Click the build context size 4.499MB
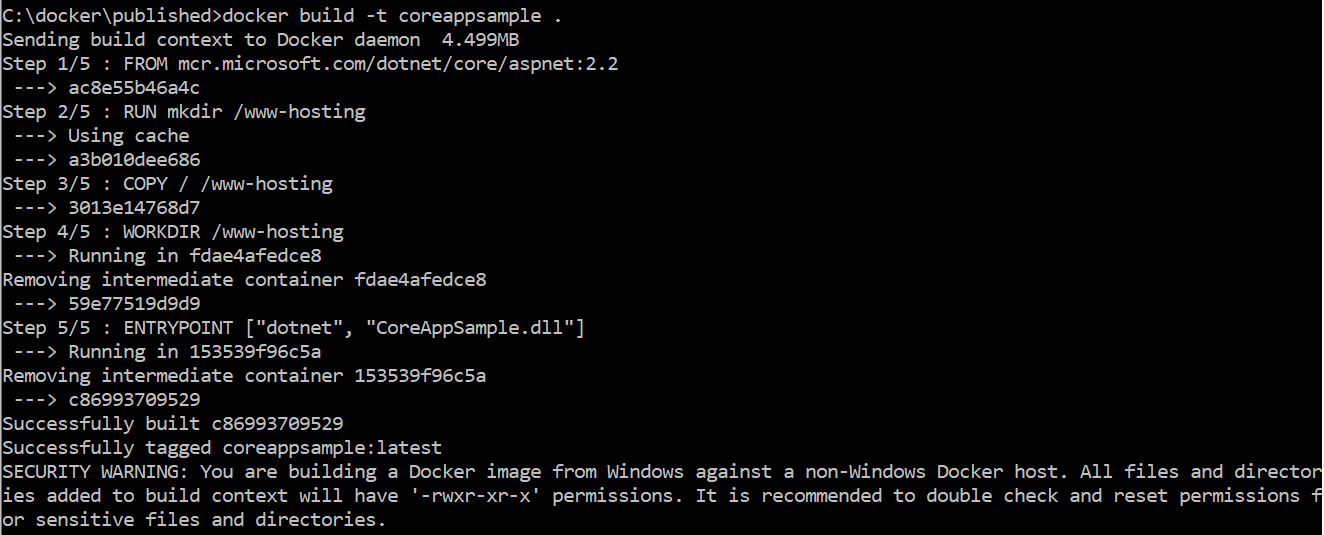This screenshot has height=535, width=1324. 482,40
